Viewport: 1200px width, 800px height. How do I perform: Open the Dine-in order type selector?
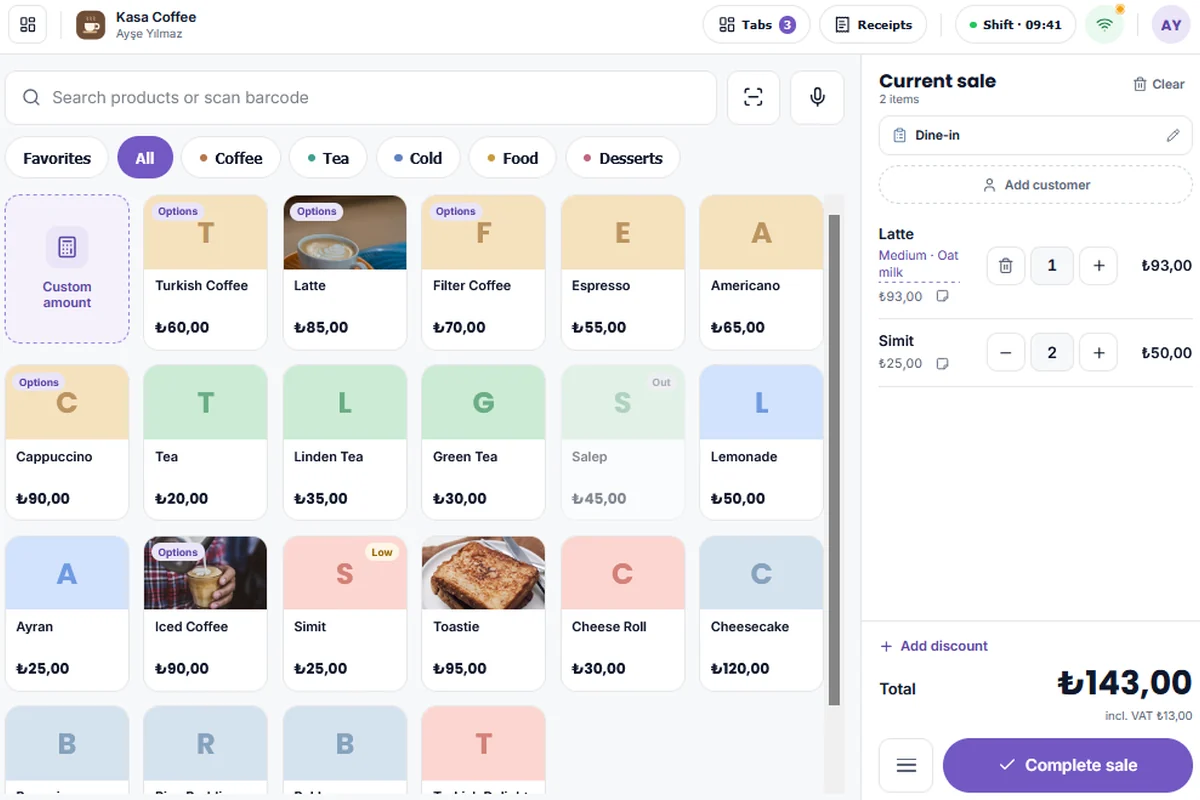1036,135
